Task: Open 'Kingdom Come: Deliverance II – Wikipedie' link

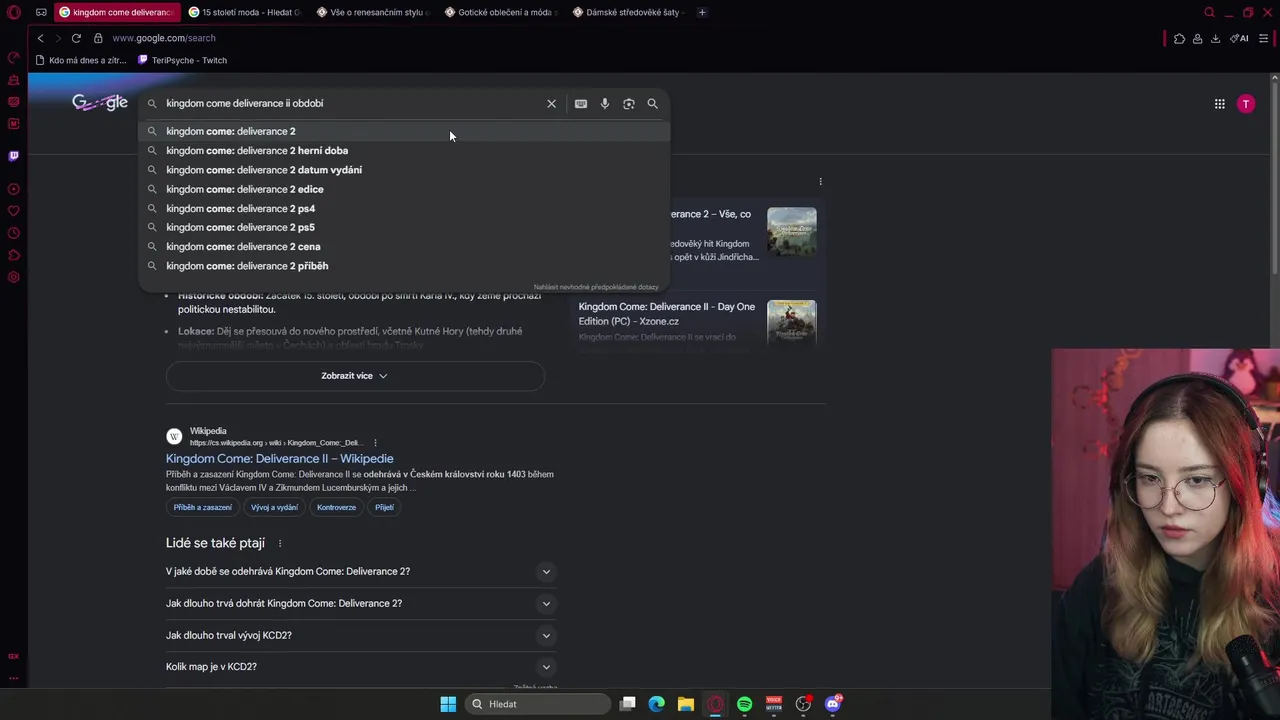Action: pyautogui.click(x=280, y=459)
